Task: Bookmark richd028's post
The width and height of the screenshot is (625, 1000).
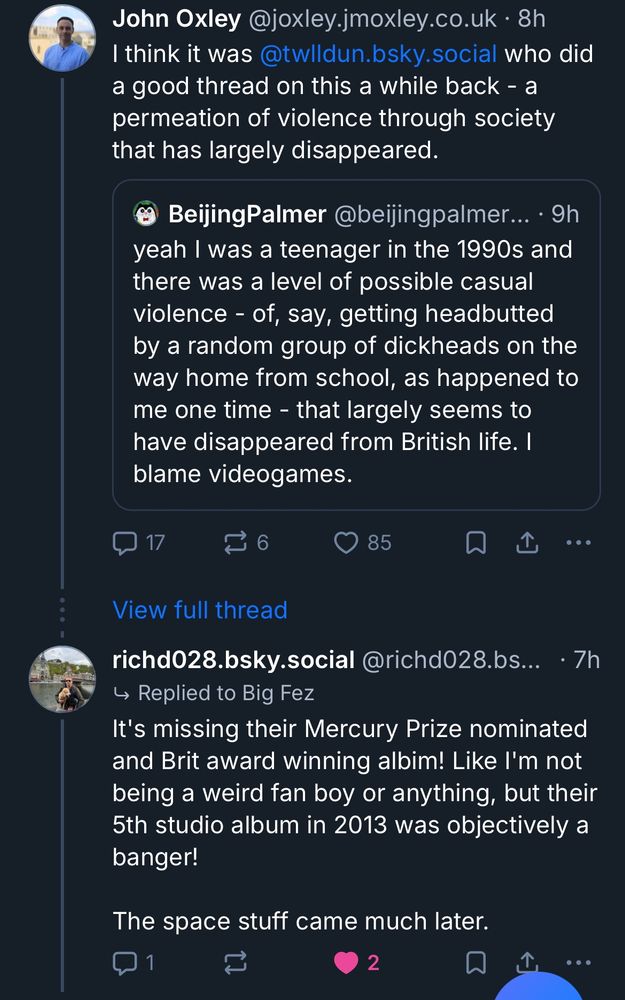Action: coord(477,963)
